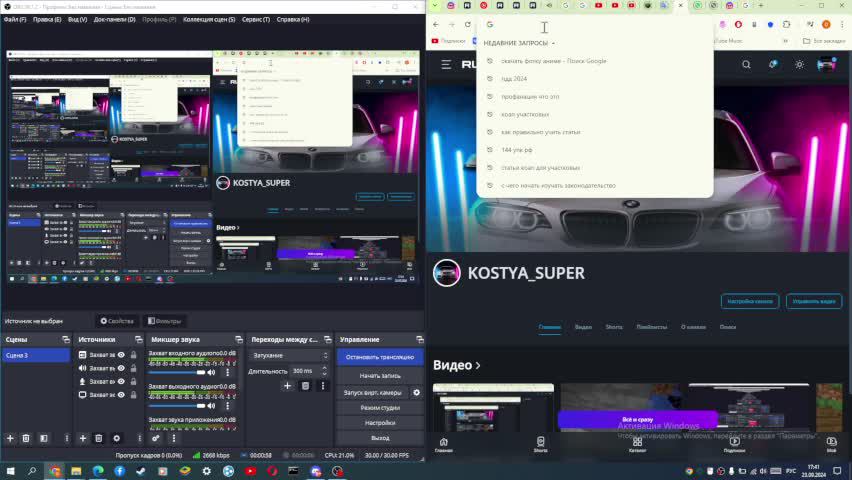Lock the display capture source row
Image resolution: width=852 pixels, height=480 pixels.
(133, 395)
